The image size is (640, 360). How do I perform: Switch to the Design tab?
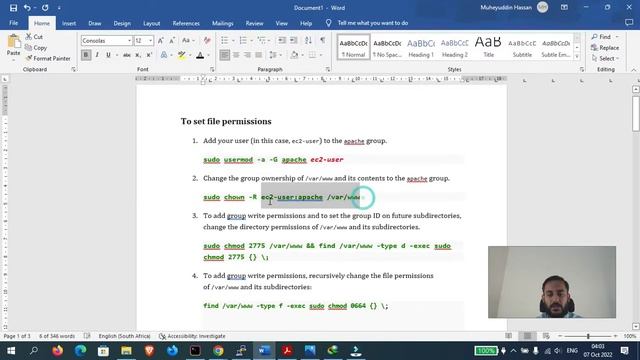click(122, 23)
